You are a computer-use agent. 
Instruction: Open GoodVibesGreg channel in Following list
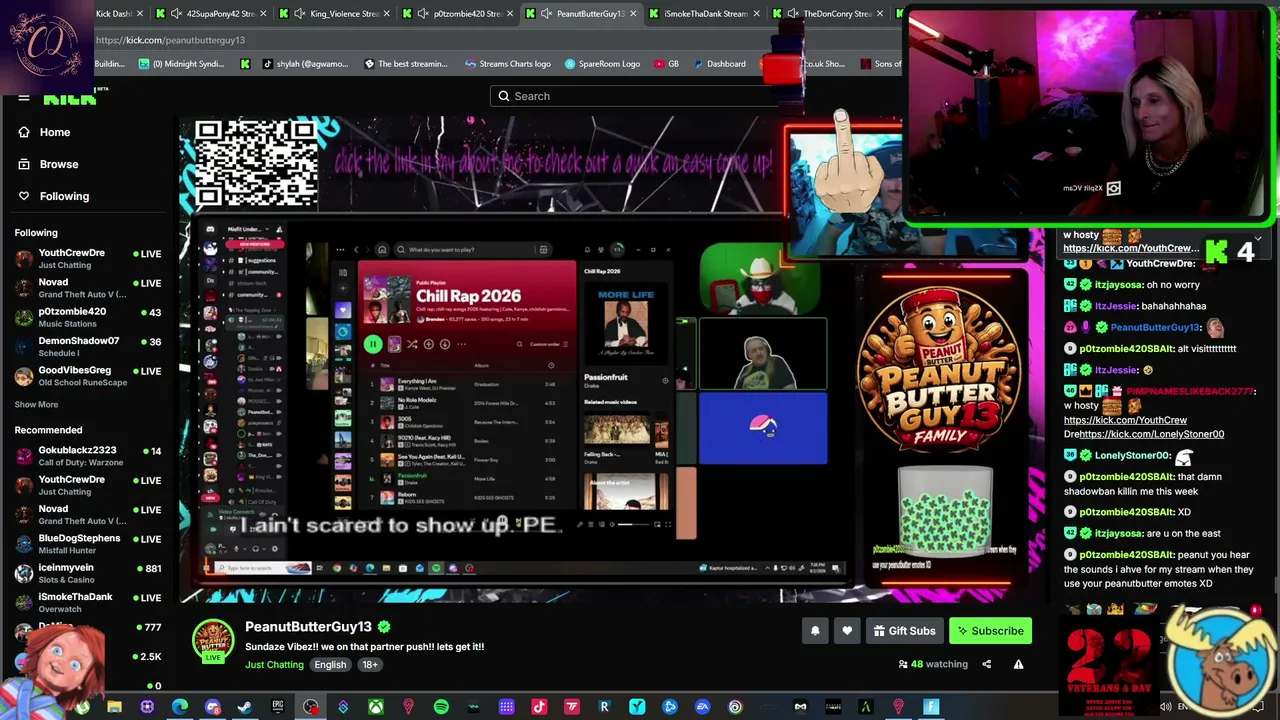click(88, 376)
